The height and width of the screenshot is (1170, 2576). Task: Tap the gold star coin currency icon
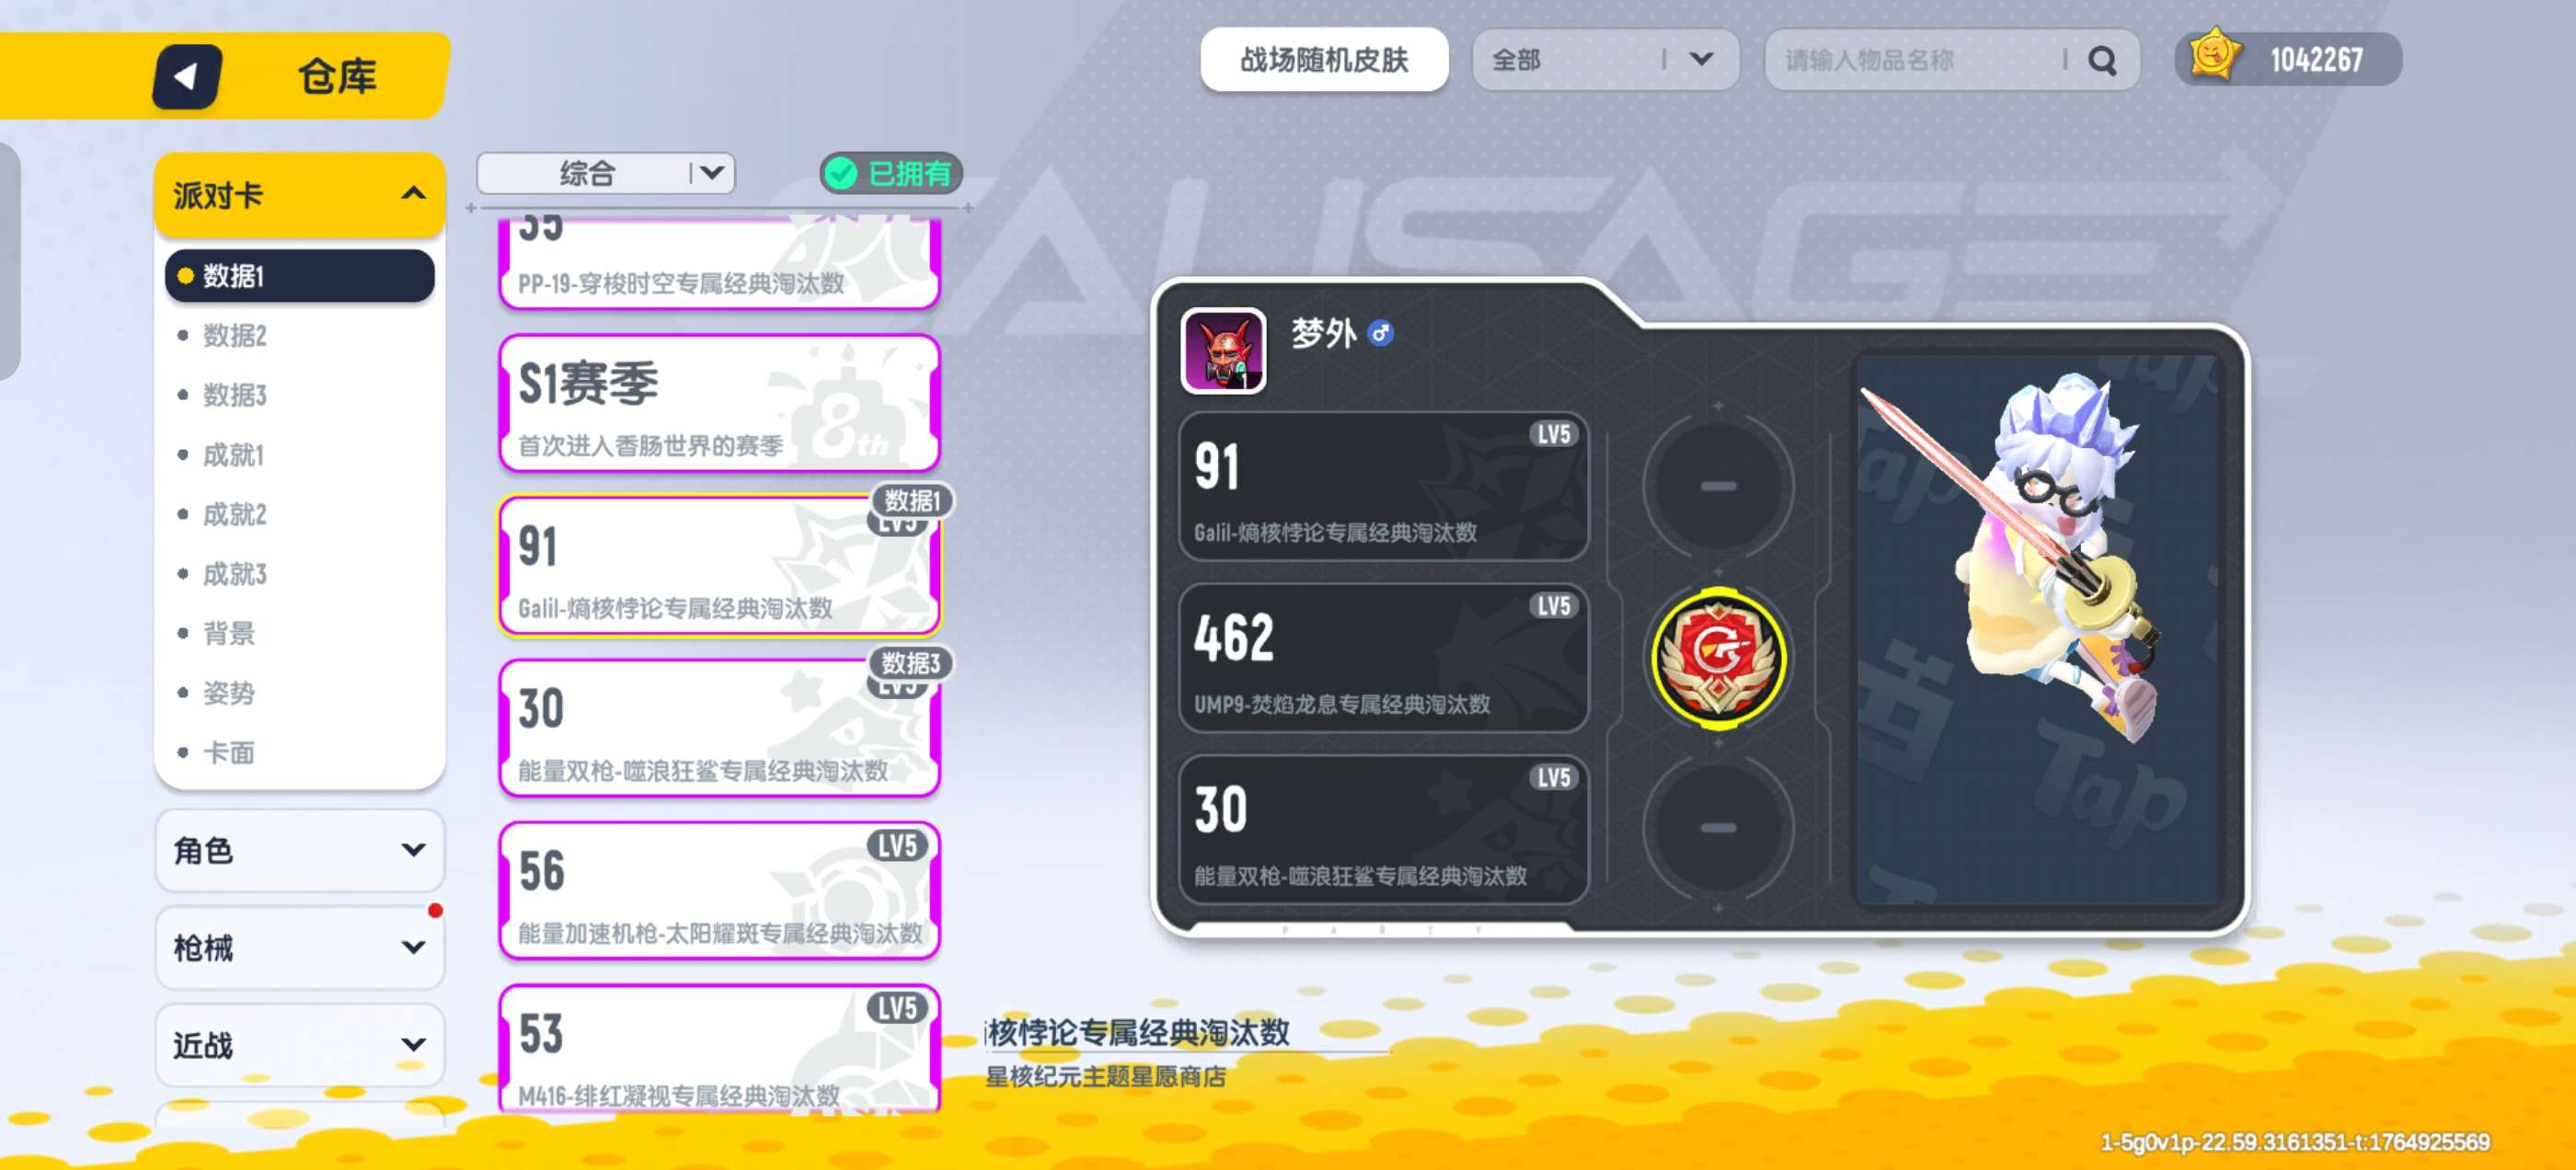[2214, 57]
